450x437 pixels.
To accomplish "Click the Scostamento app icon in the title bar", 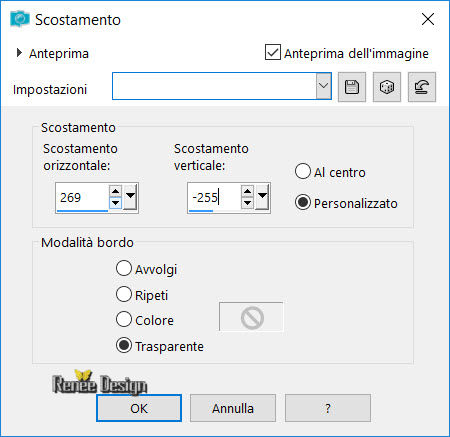I will pos(20,19).
